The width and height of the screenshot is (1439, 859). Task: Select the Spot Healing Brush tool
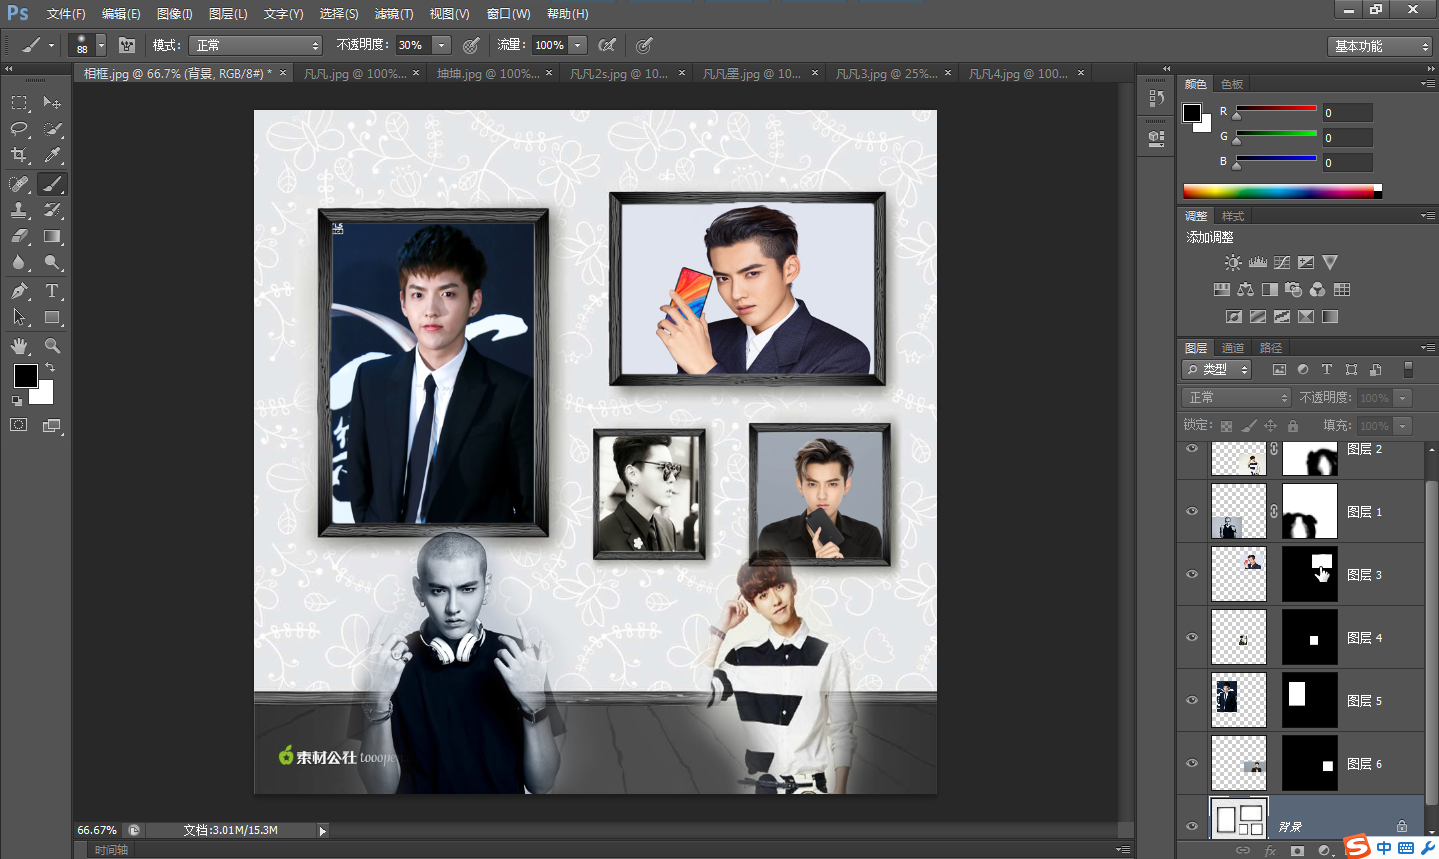tap(19, 184)
